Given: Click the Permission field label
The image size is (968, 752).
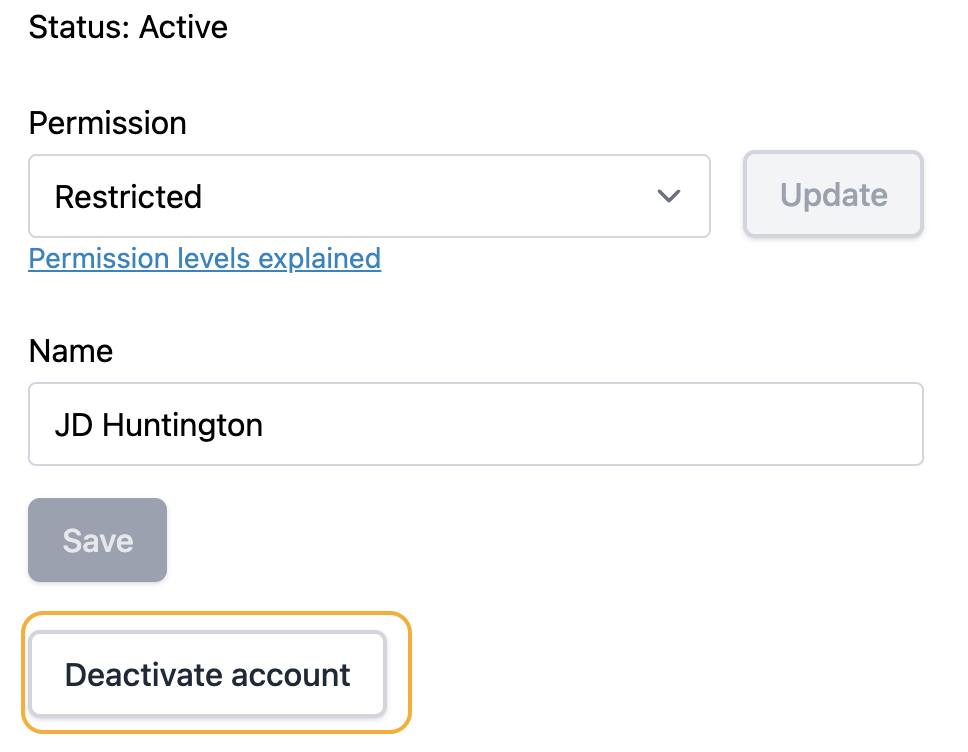Looking at the screenshot, I should tap(107, 124).
